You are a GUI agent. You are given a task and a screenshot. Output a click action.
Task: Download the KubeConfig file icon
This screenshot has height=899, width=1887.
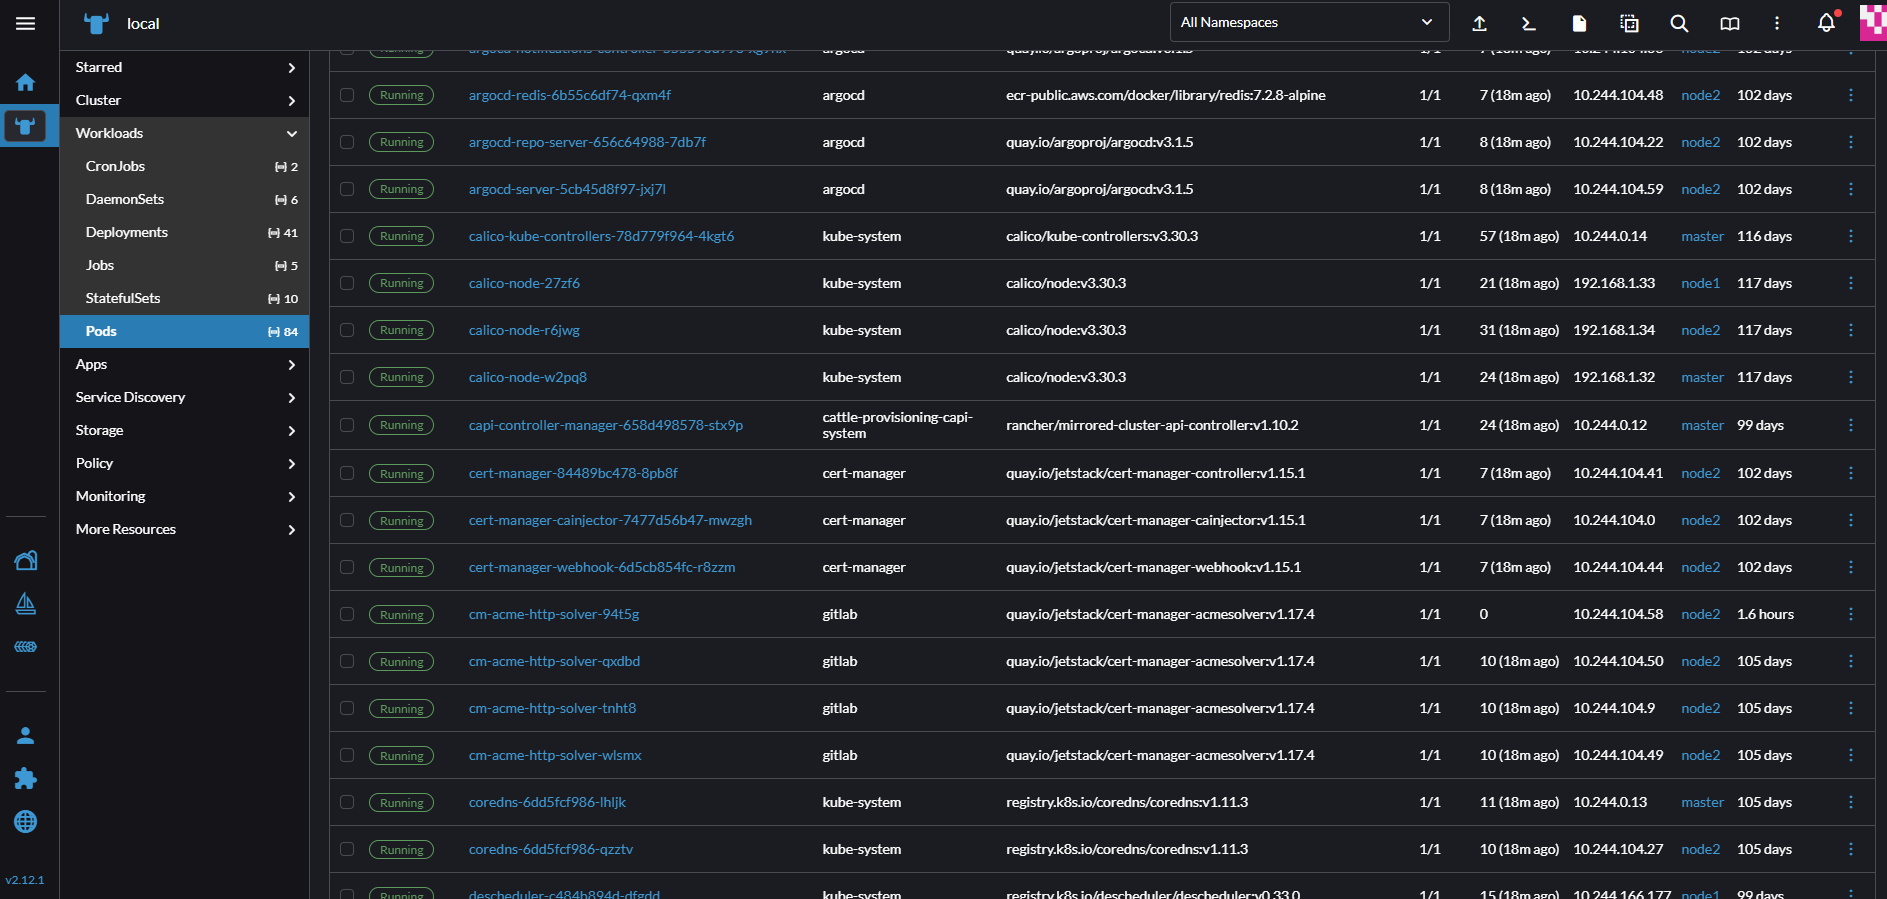pos(1579,23)
